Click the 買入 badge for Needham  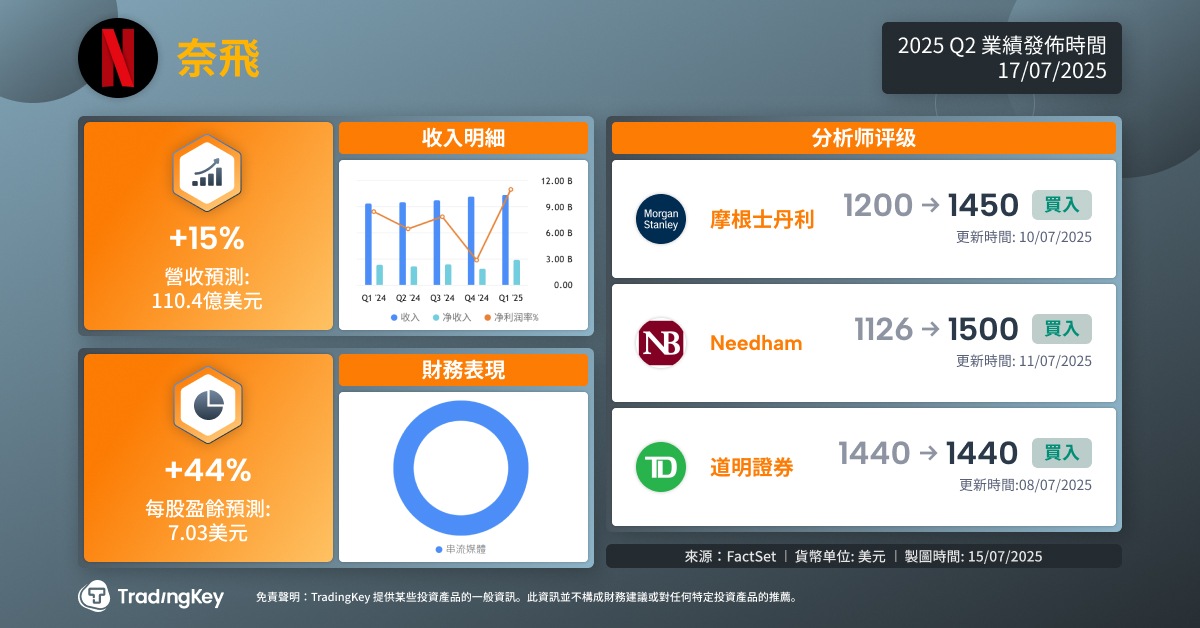[x=1061, y=329]
